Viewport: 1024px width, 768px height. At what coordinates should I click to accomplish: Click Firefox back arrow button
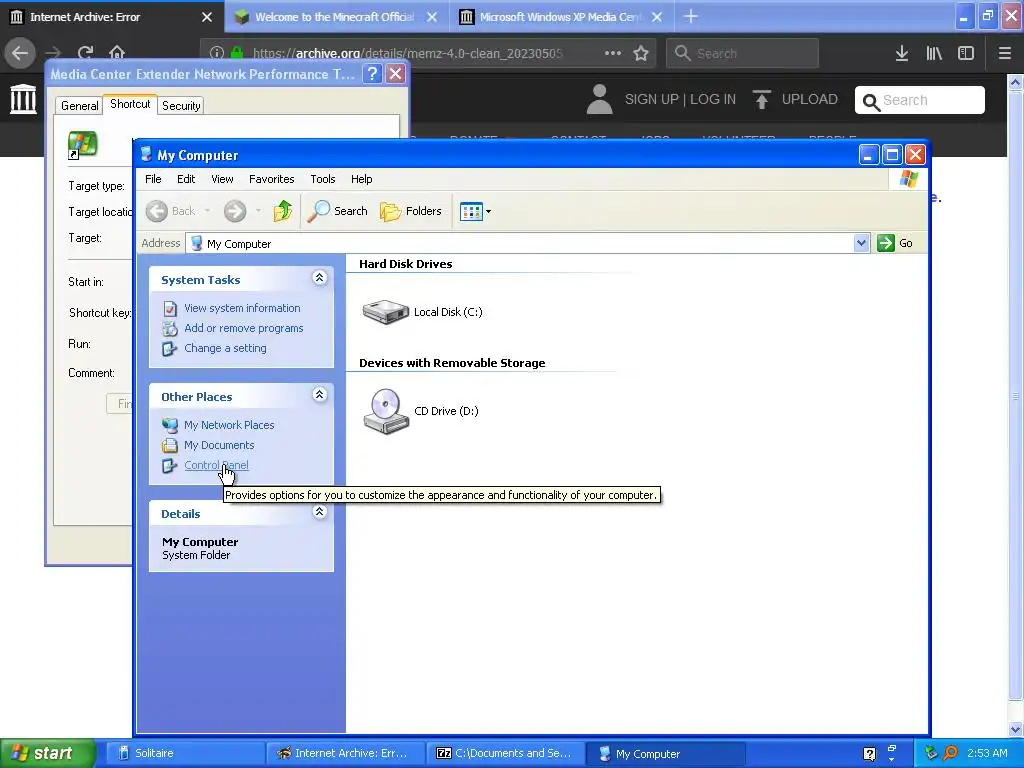(x=20, y=53)
